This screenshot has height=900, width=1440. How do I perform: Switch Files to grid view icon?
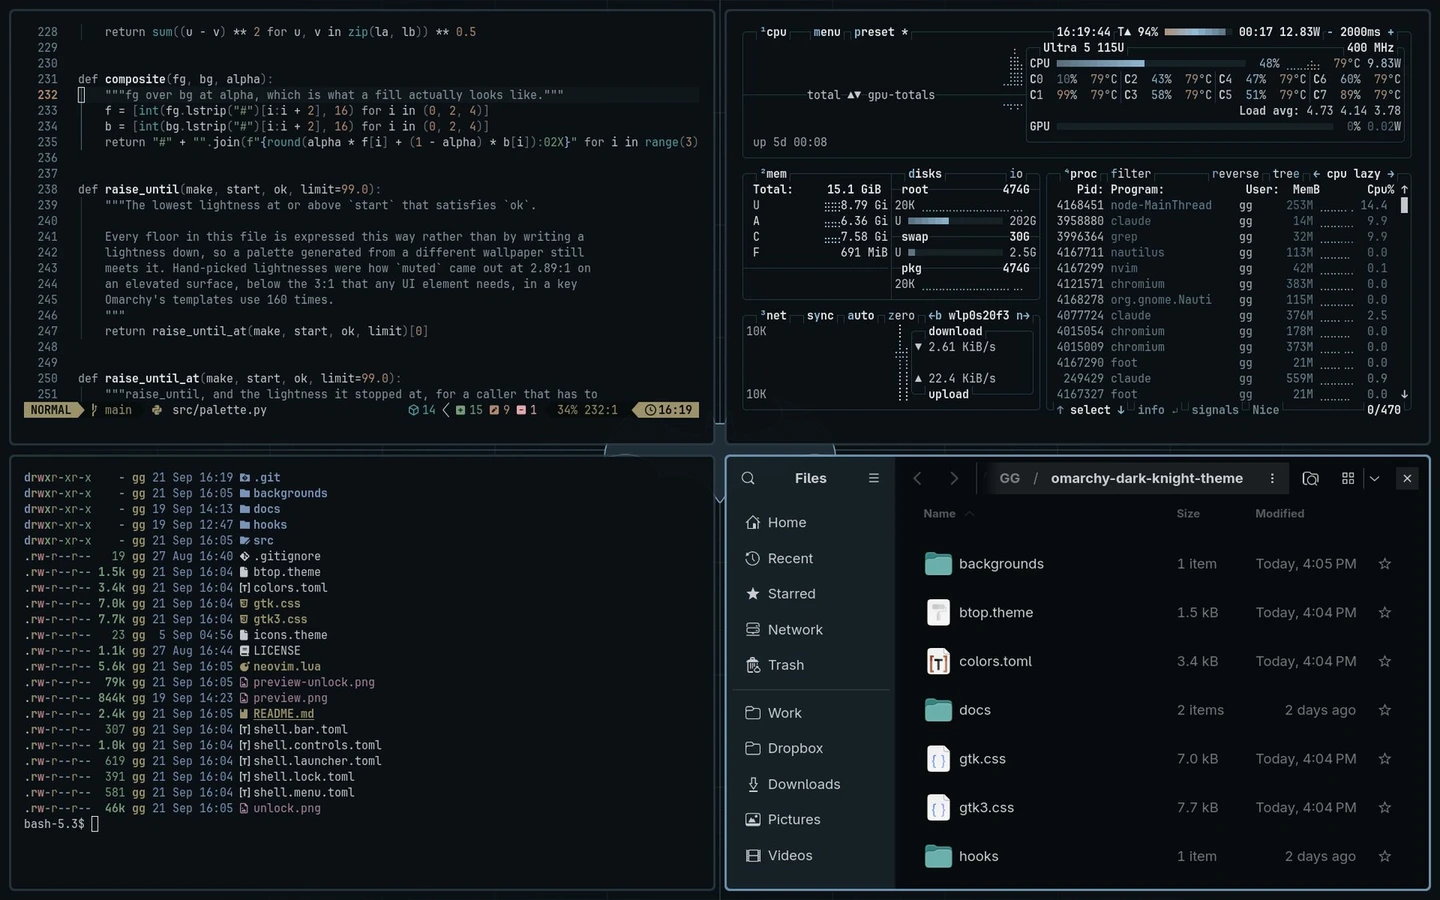1348,478
